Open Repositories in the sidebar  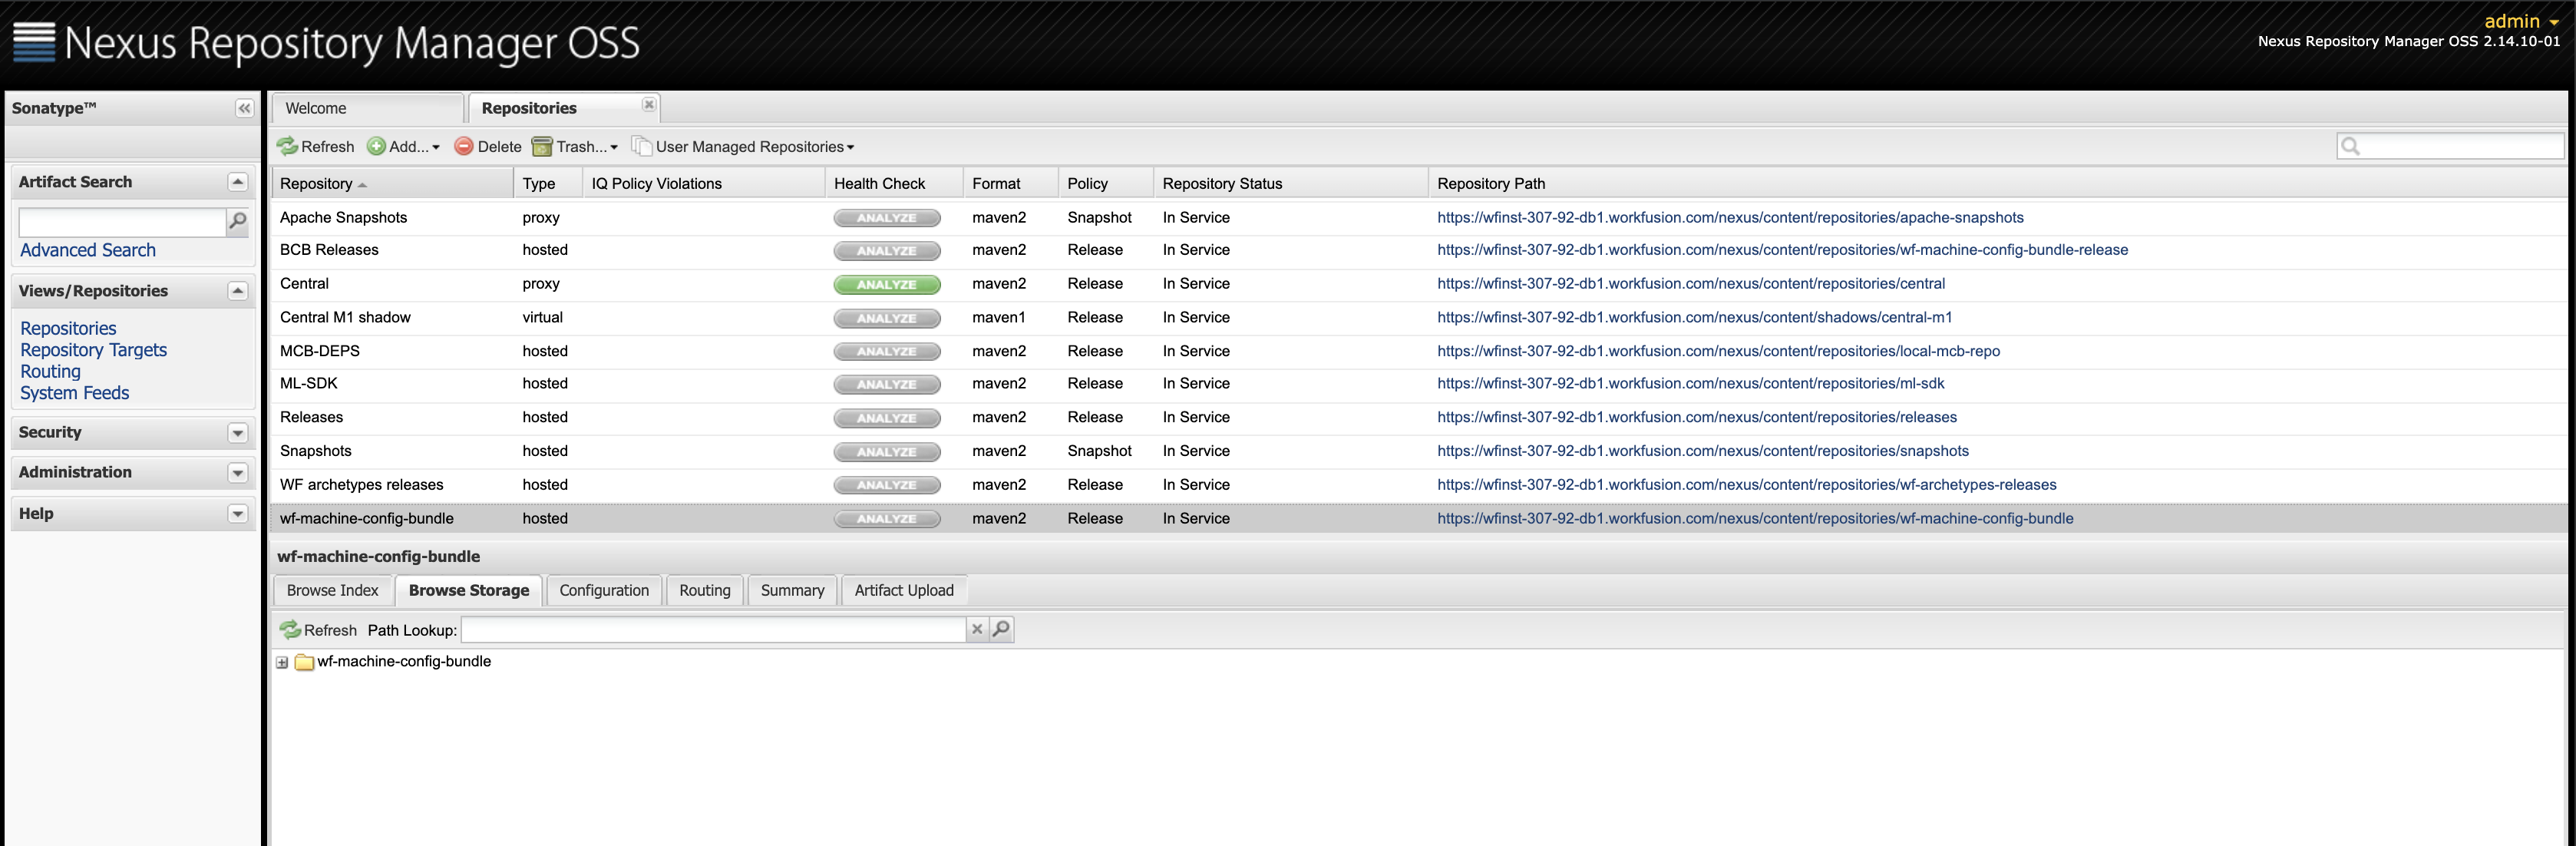click(68, 328)
